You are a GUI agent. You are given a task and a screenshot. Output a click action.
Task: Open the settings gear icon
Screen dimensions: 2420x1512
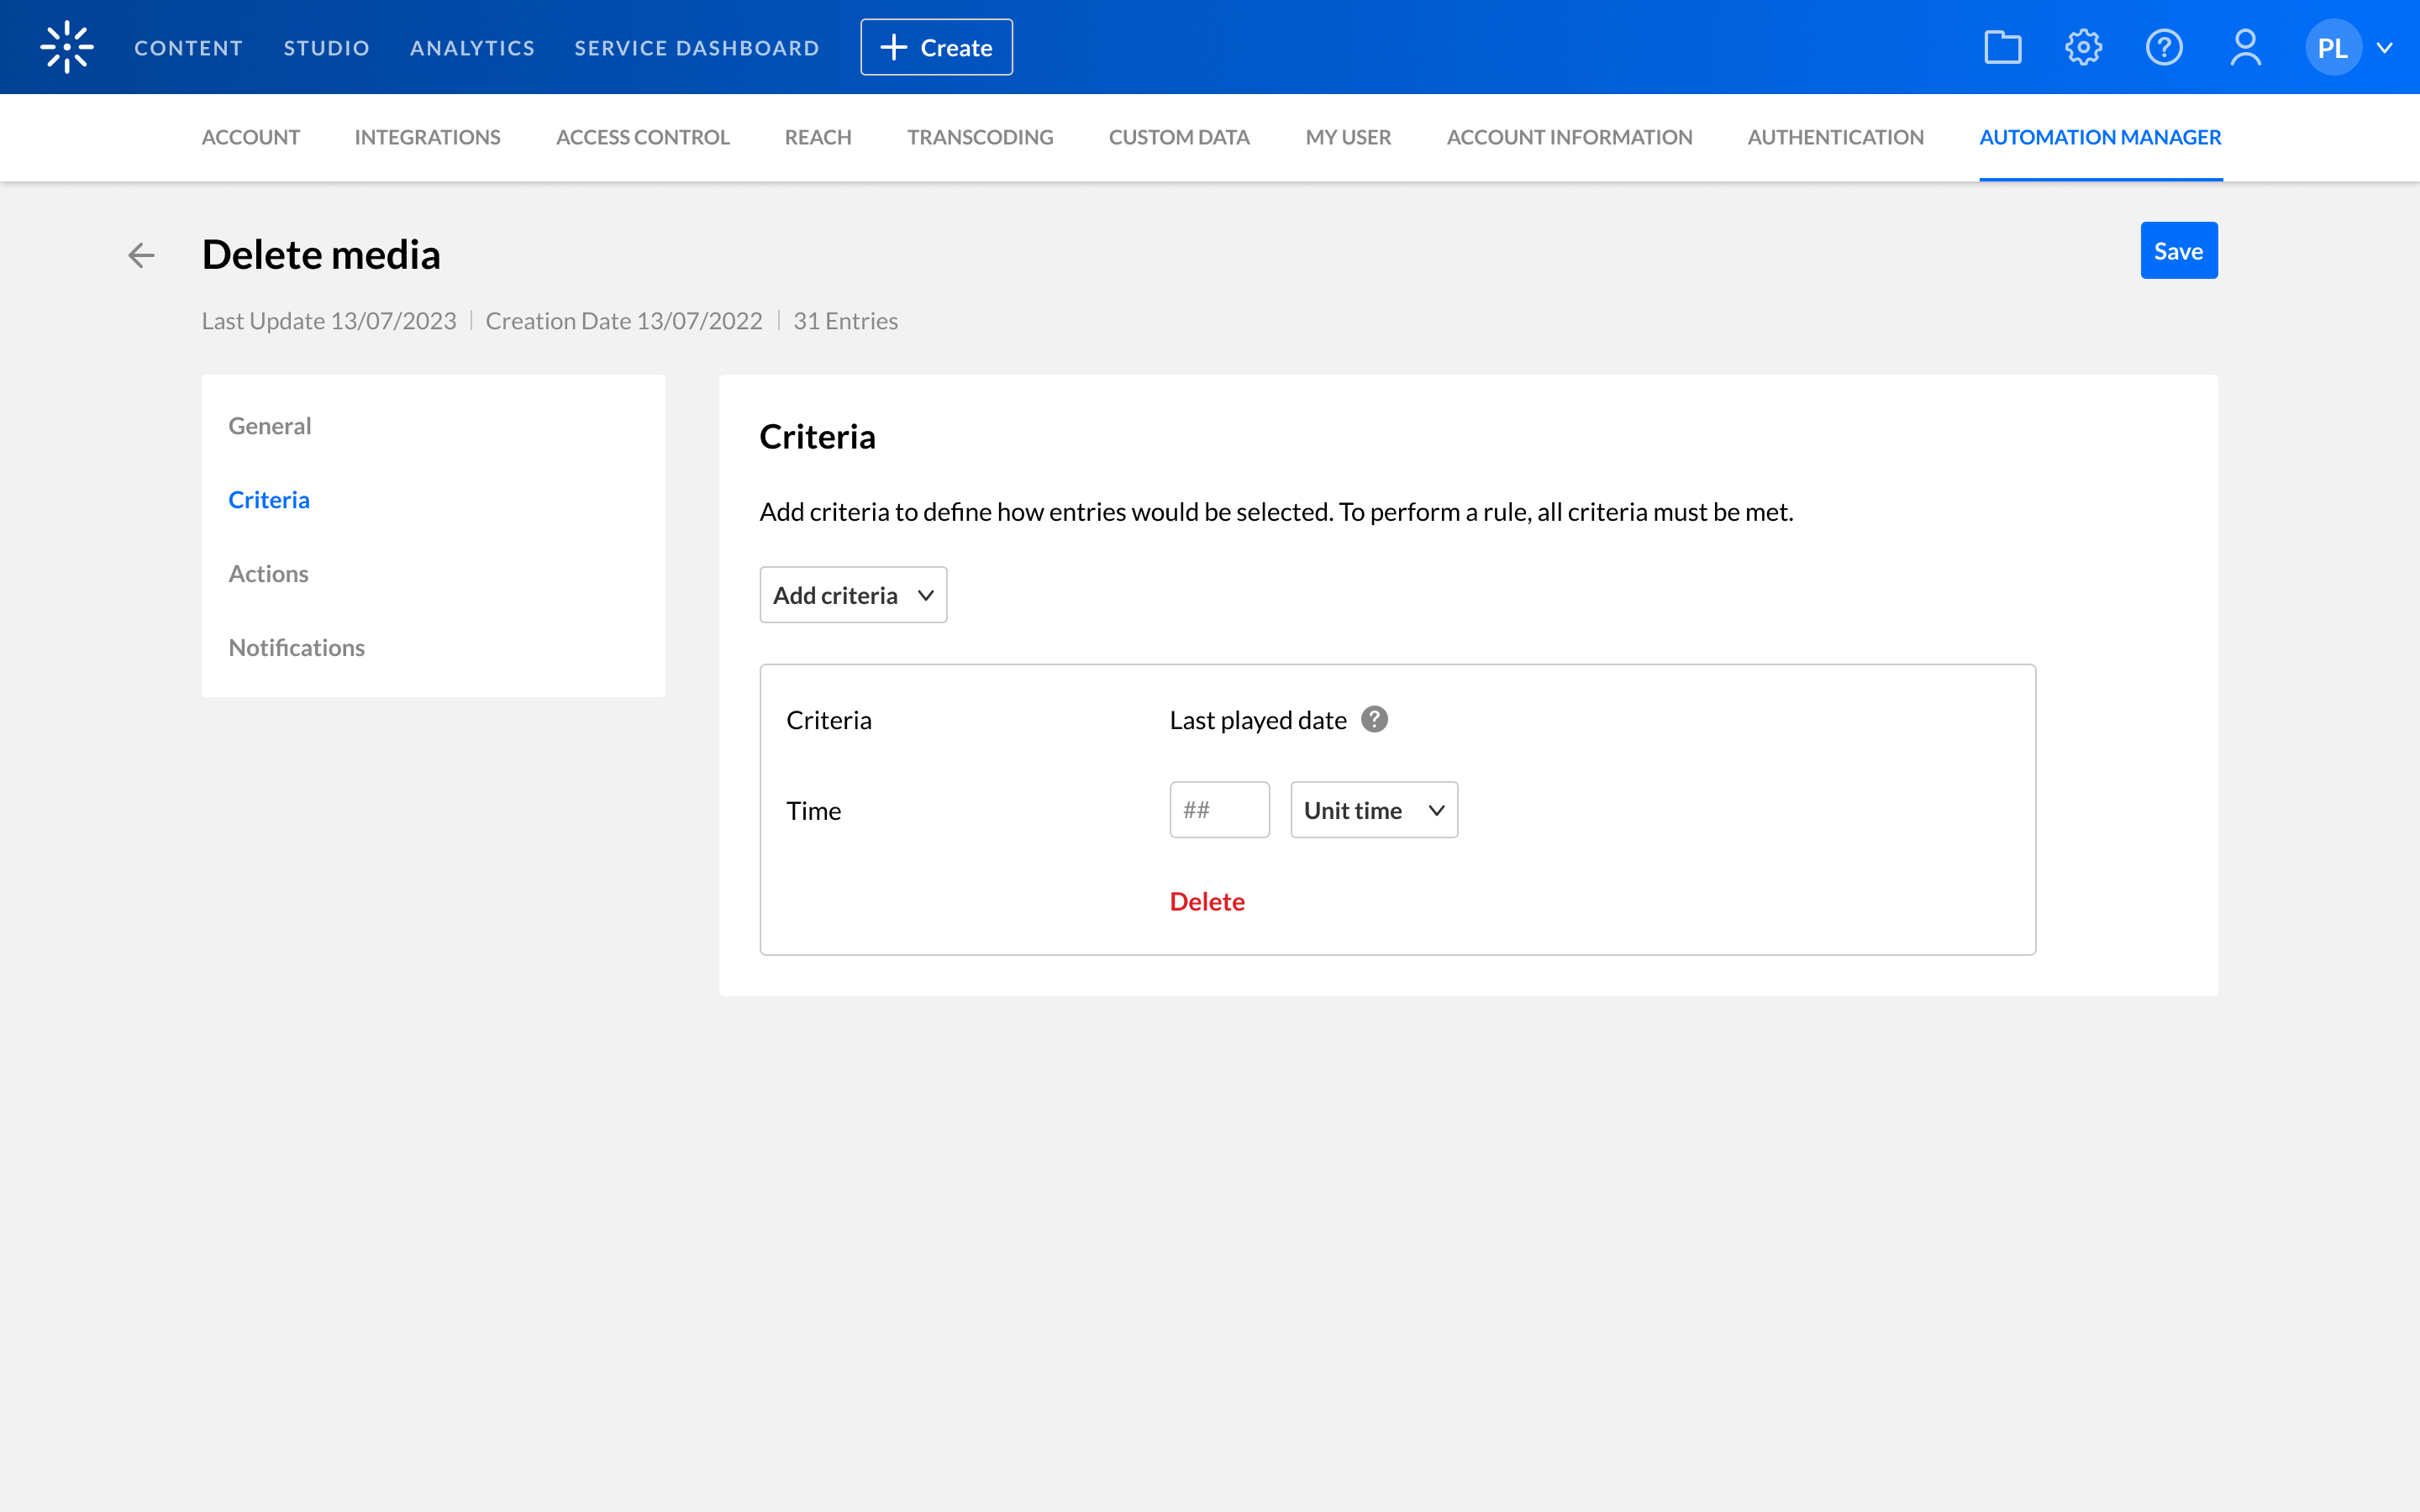[x=2083, y=47]
